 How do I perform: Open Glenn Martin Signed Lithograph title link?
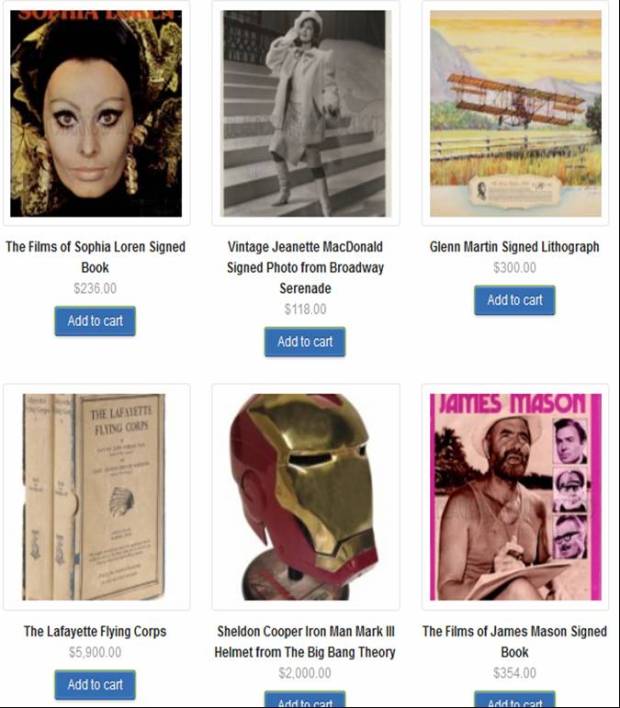point(514,247)
